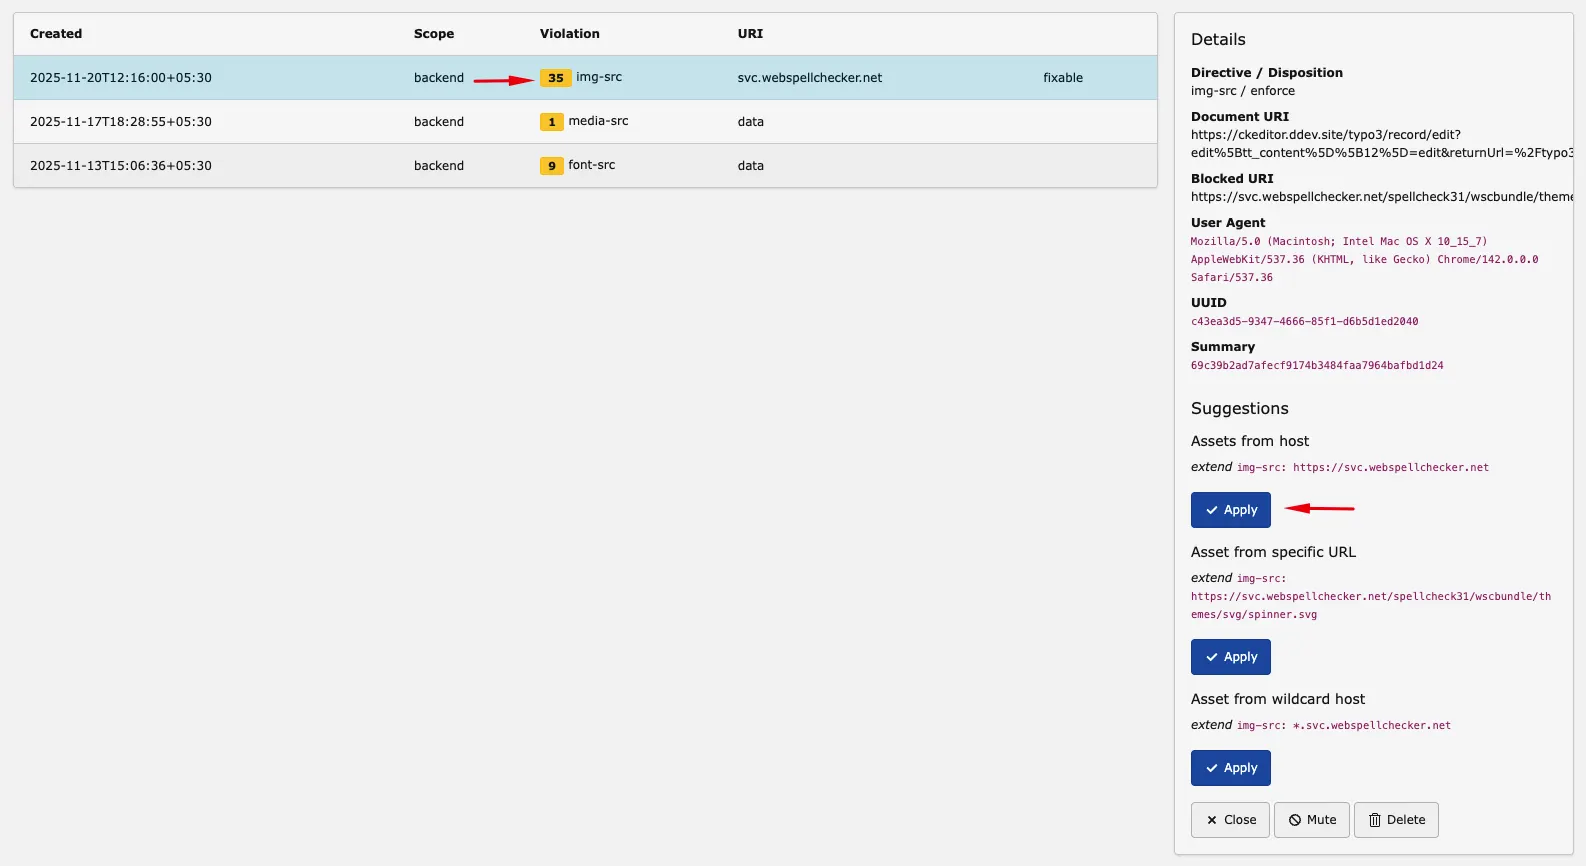Viewport: 1586px width, 866px height.
Task: Click the 'Scope' column header
Action: (434, 34)
